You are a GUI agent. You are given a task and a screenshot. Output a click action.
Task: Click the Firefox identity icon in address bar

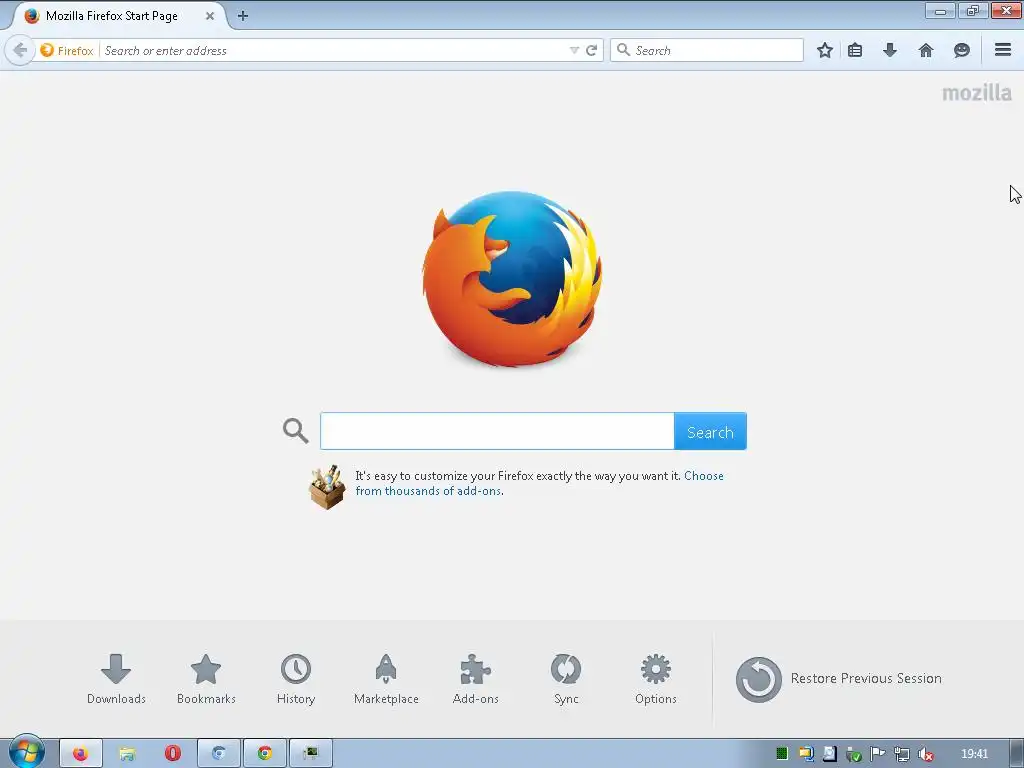tap(47, 50)
